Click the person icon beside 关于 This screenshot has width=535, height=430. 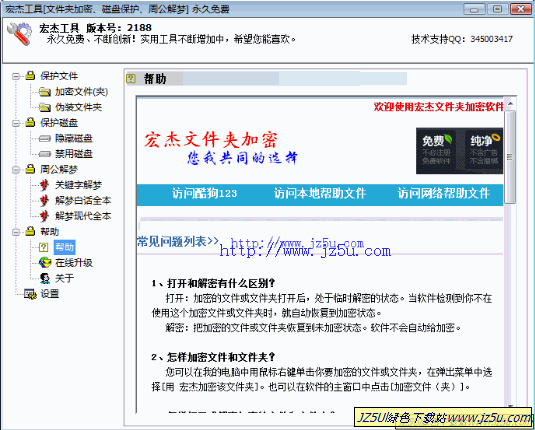45,278
